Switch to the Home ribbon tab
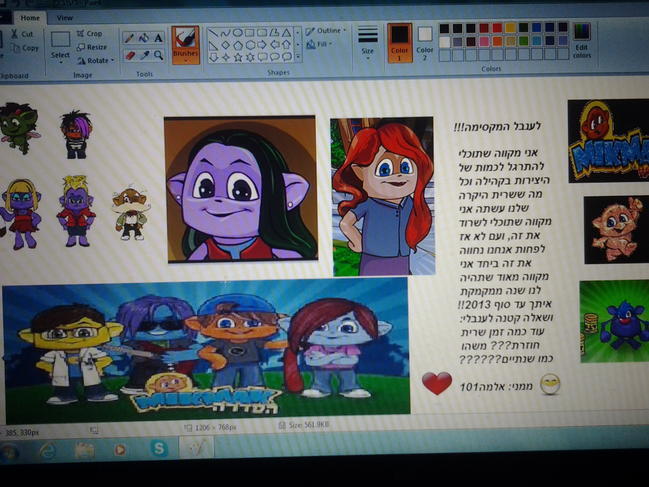The image size is (649, 487). [x=30, y=18]
